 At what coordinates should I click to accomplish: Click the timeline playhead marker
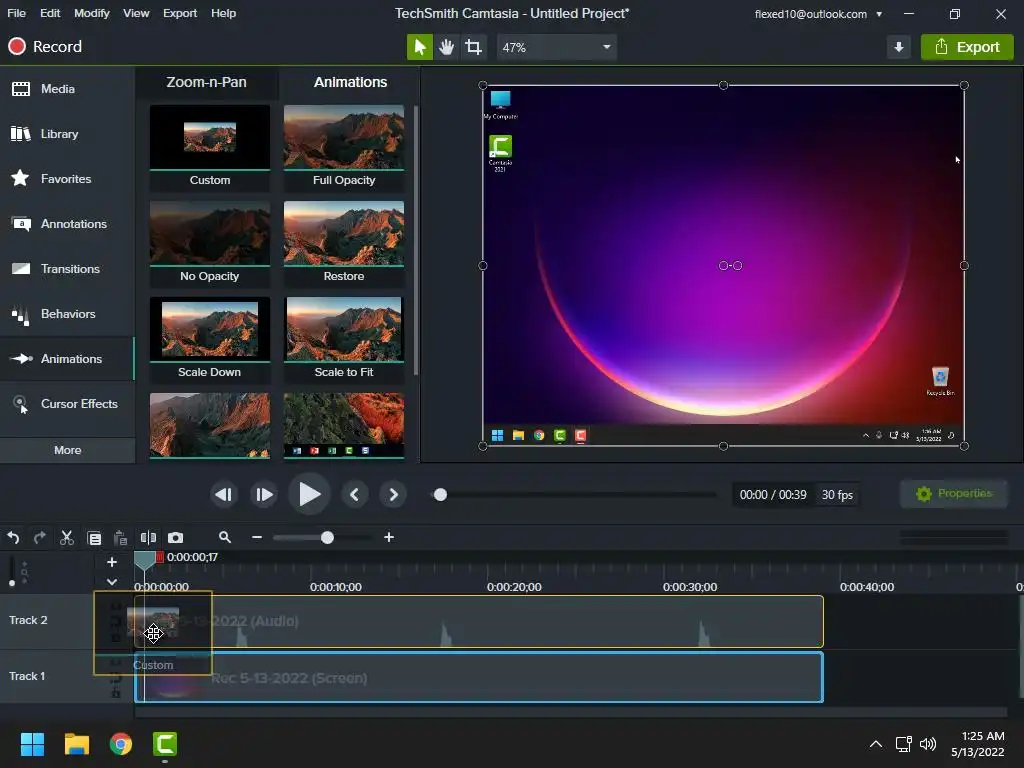(x=144, y=560)
